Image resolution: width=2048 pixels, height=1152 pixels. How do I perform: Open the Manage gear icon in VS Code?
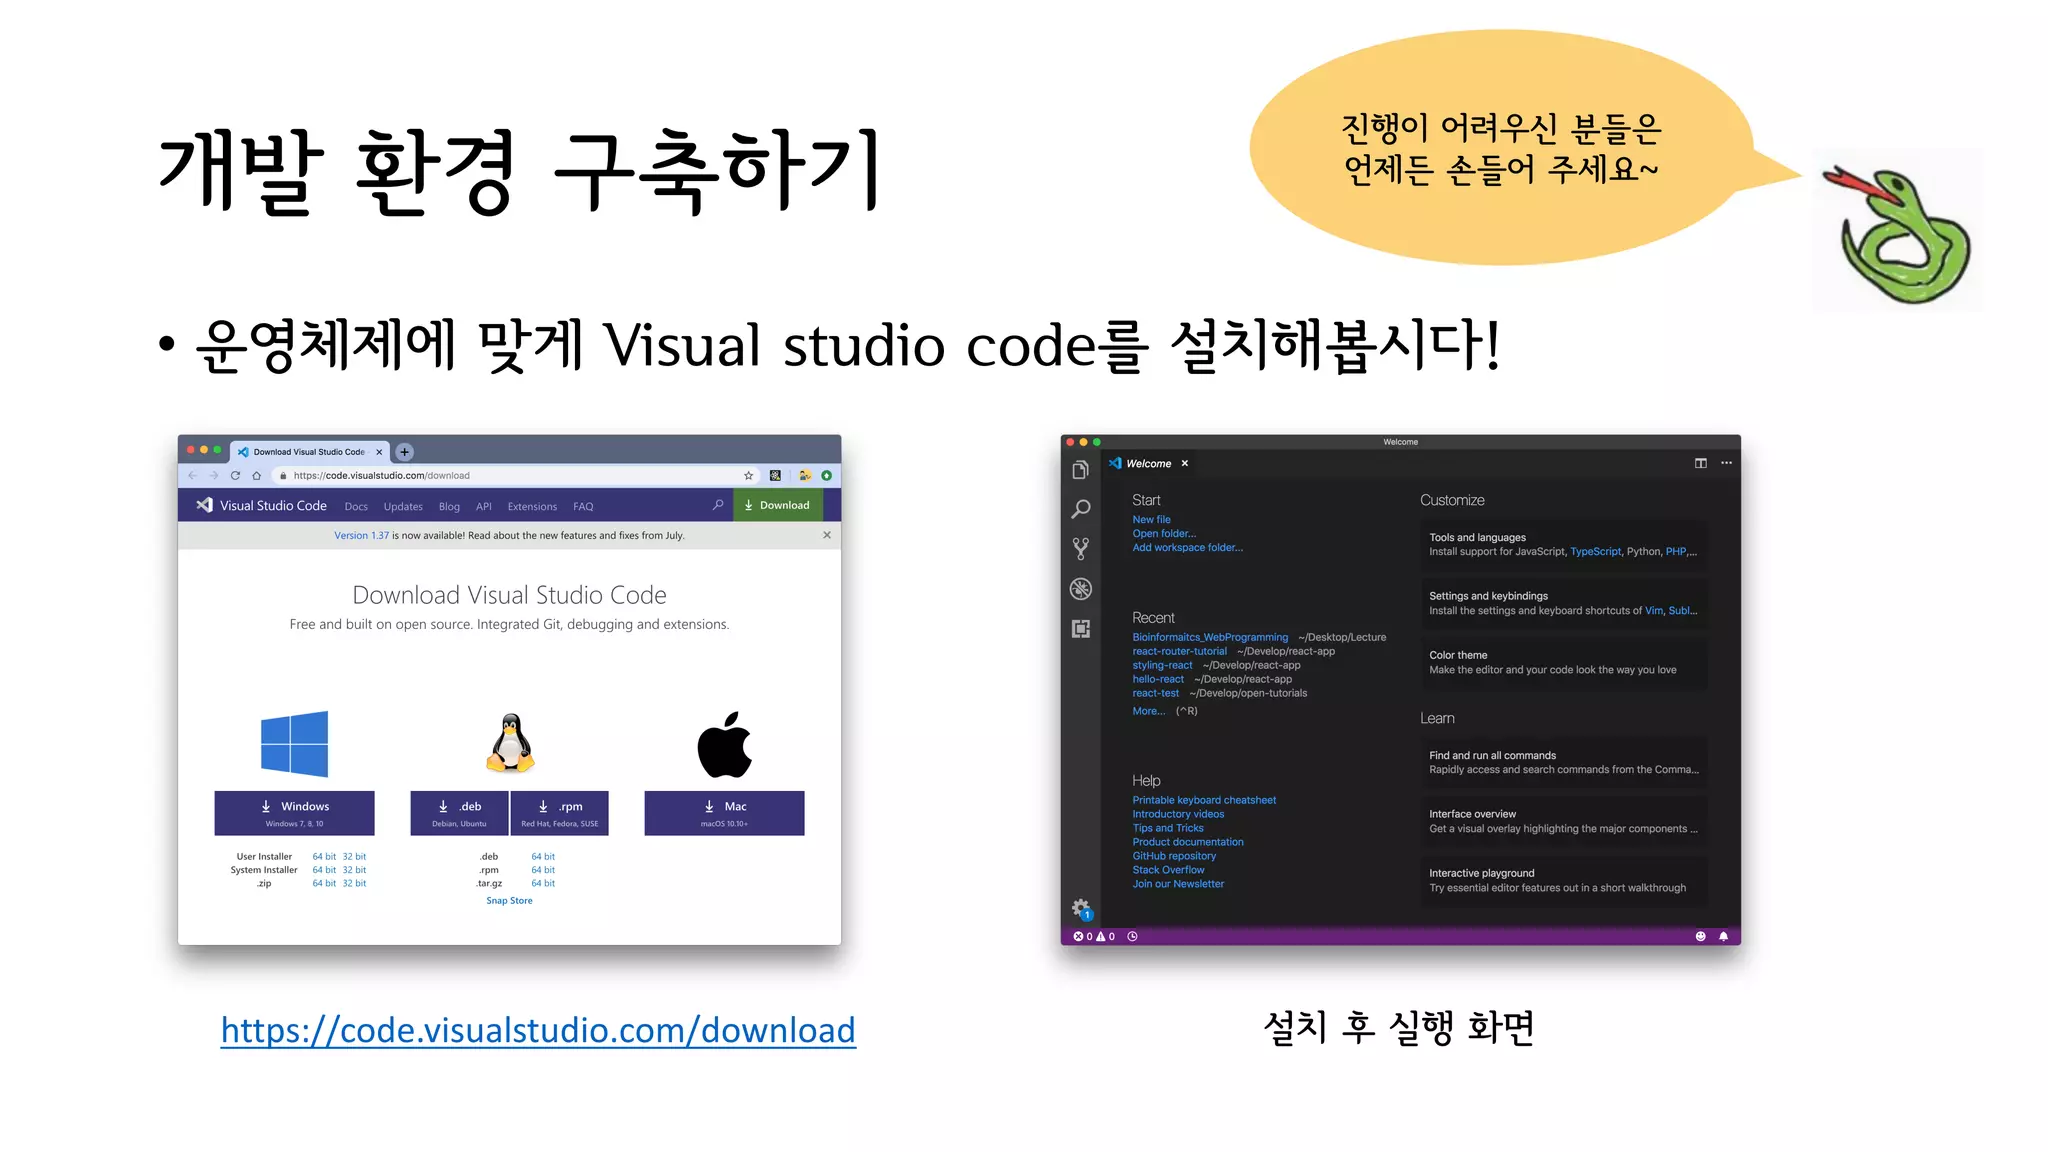[x=1081, y=909]
